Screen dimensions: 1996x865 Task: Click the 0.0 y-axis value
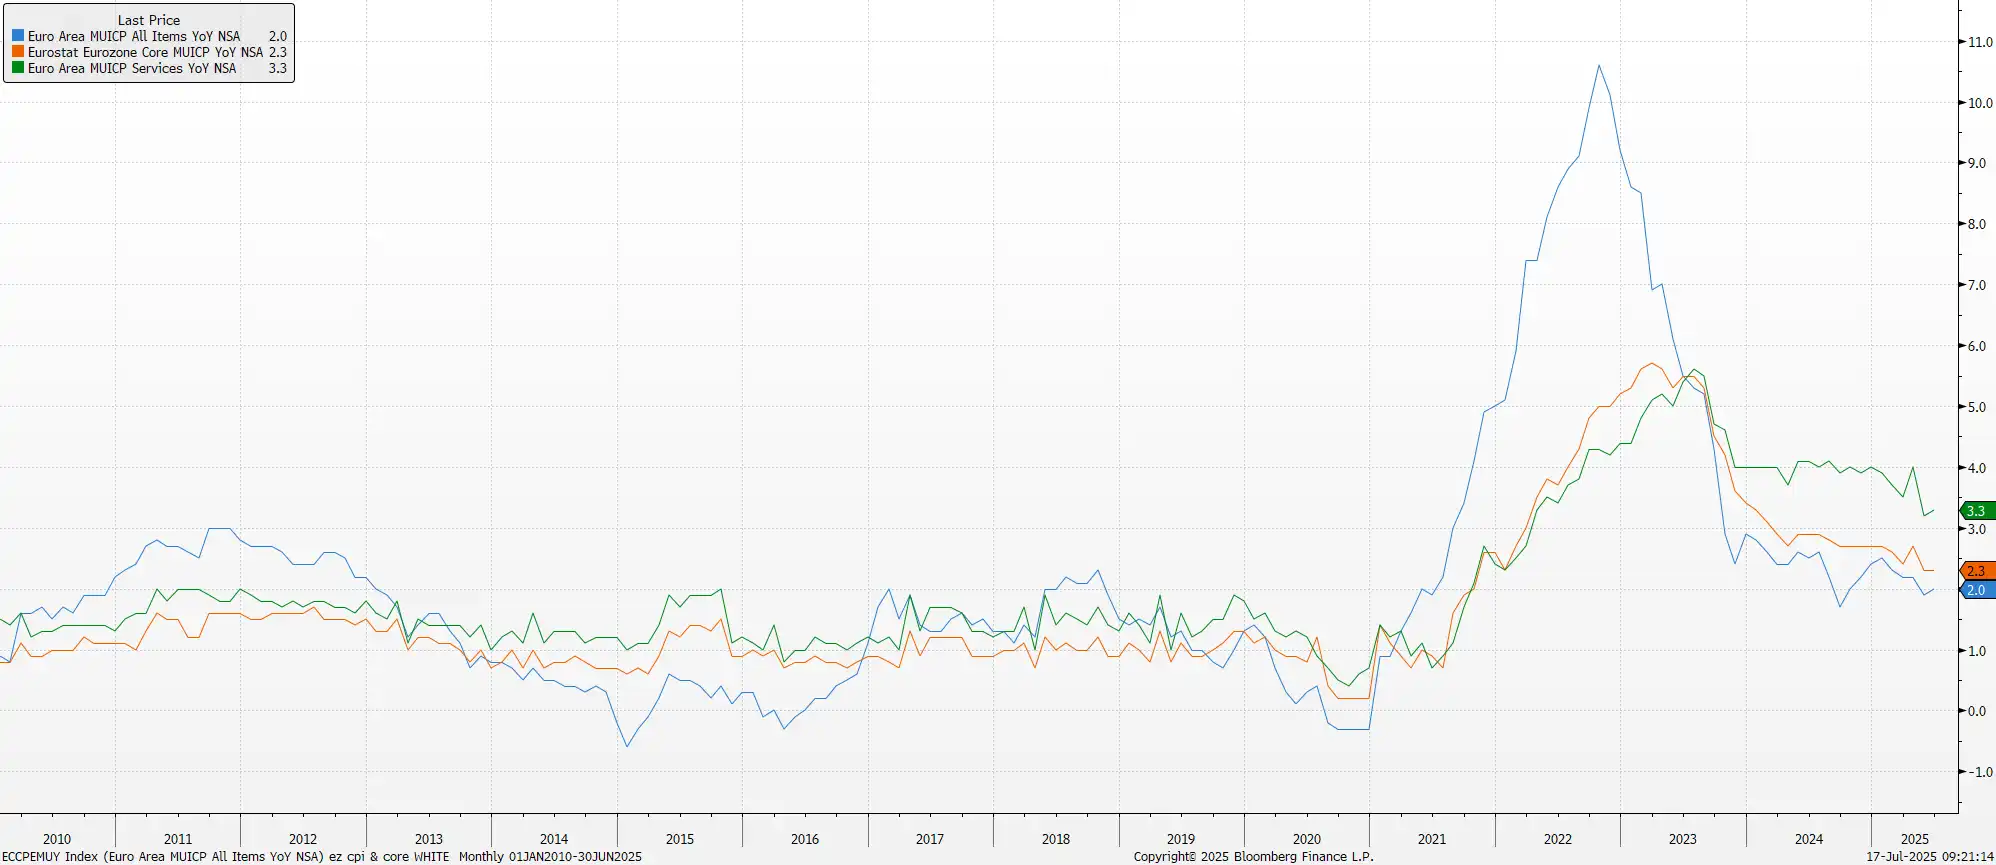[1977, 711]
